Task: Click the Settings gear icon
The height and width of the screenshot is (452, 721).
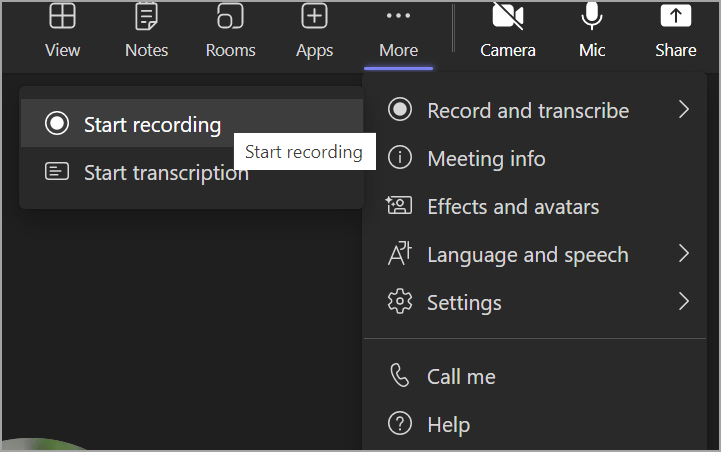Action: click(400, 301)
